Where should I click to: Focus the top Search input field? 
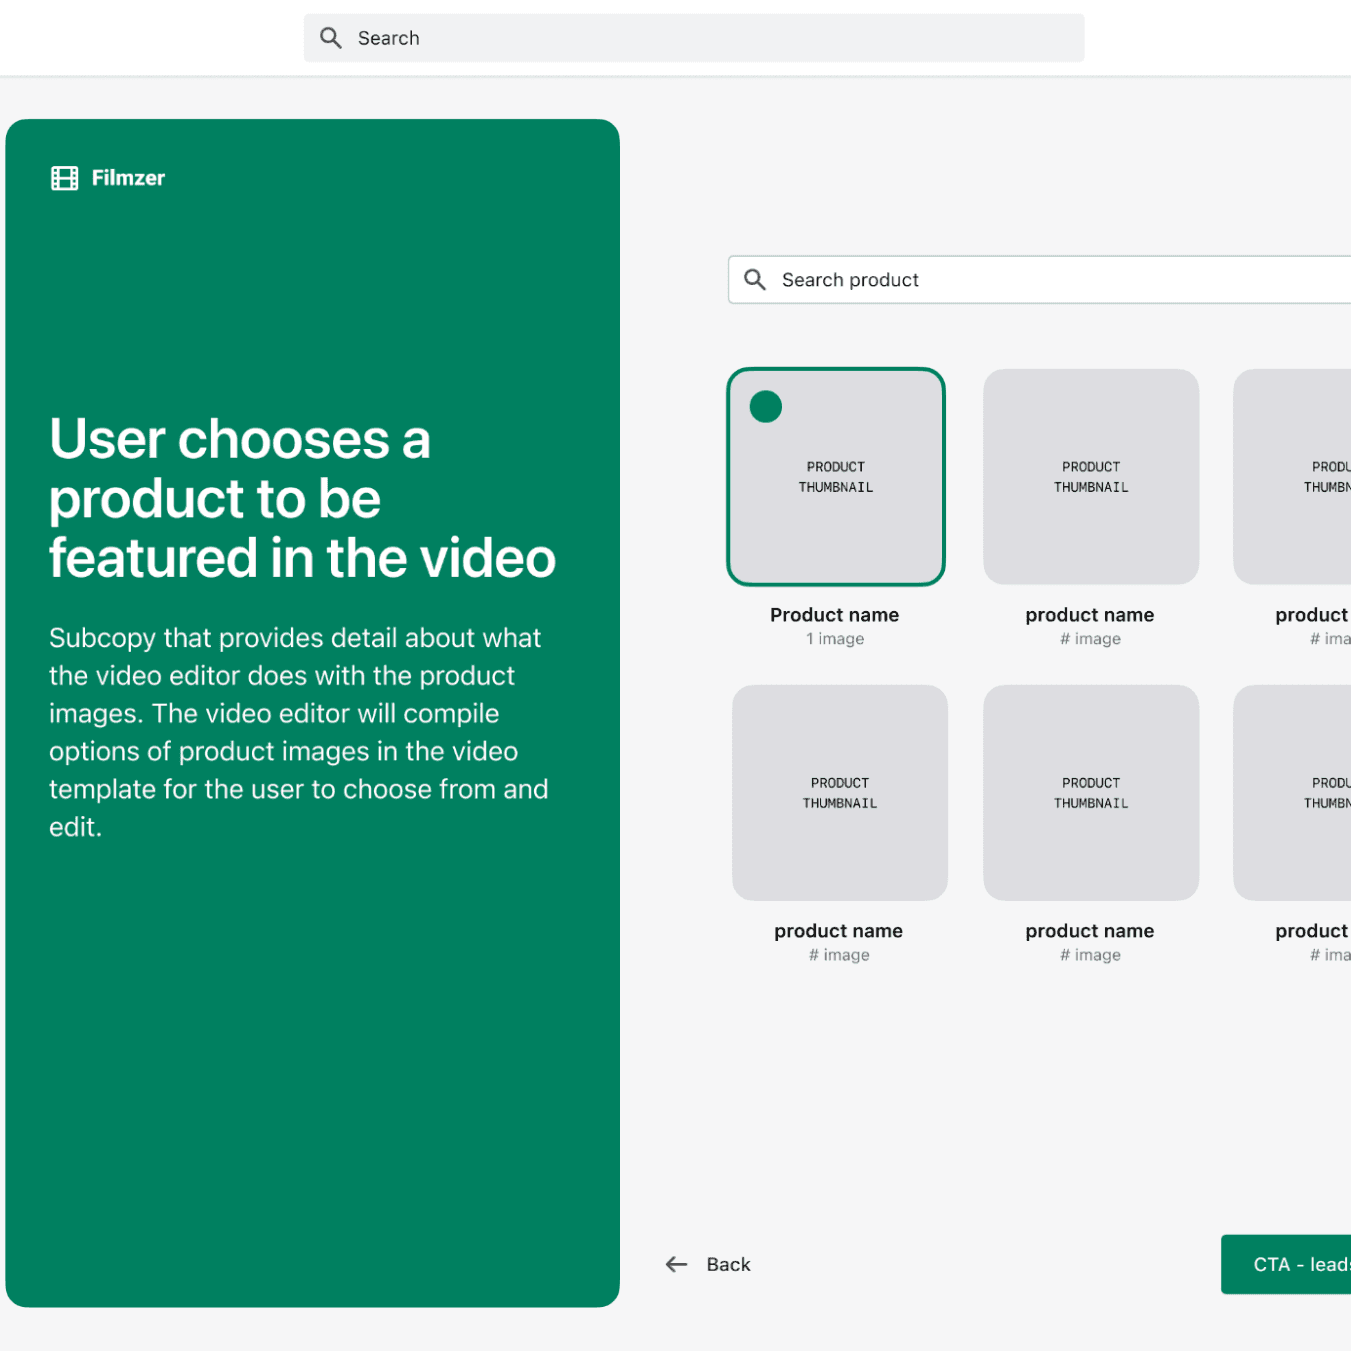point(700,38)
